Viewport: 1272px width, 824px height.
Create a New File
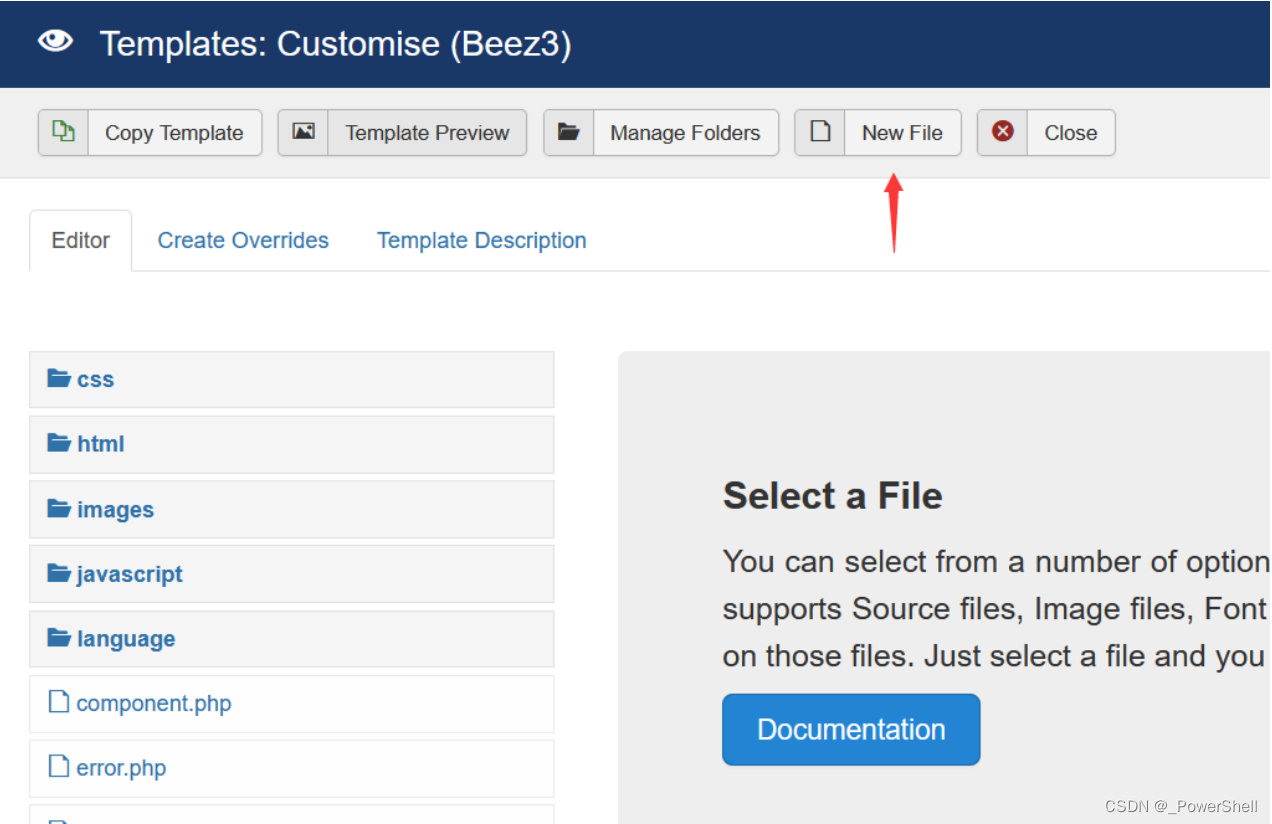click(878, 133)
